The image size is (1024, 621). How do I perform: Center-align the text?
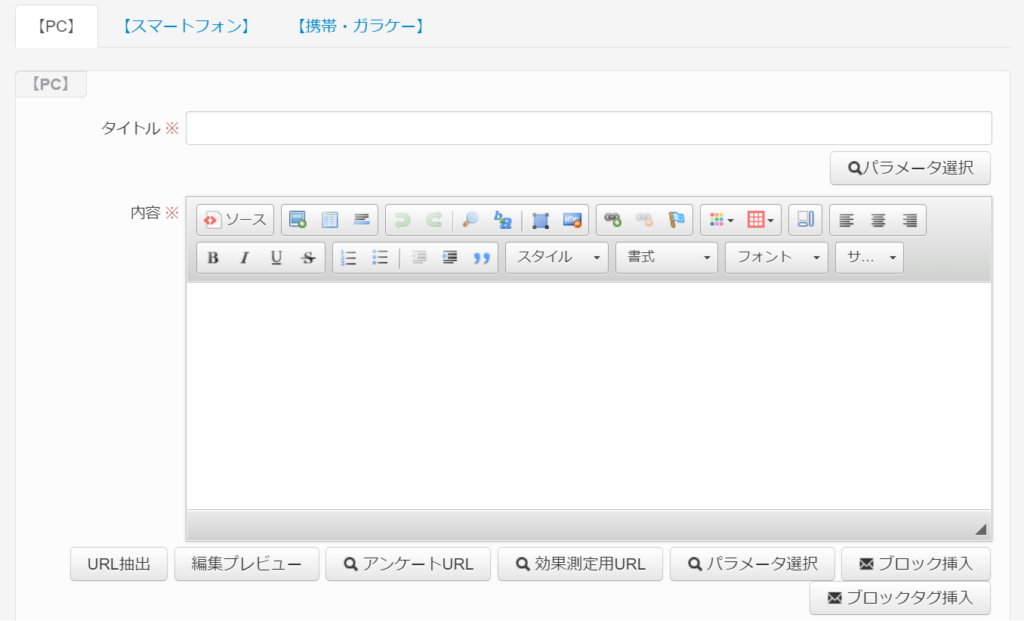[x=878, y=220]
